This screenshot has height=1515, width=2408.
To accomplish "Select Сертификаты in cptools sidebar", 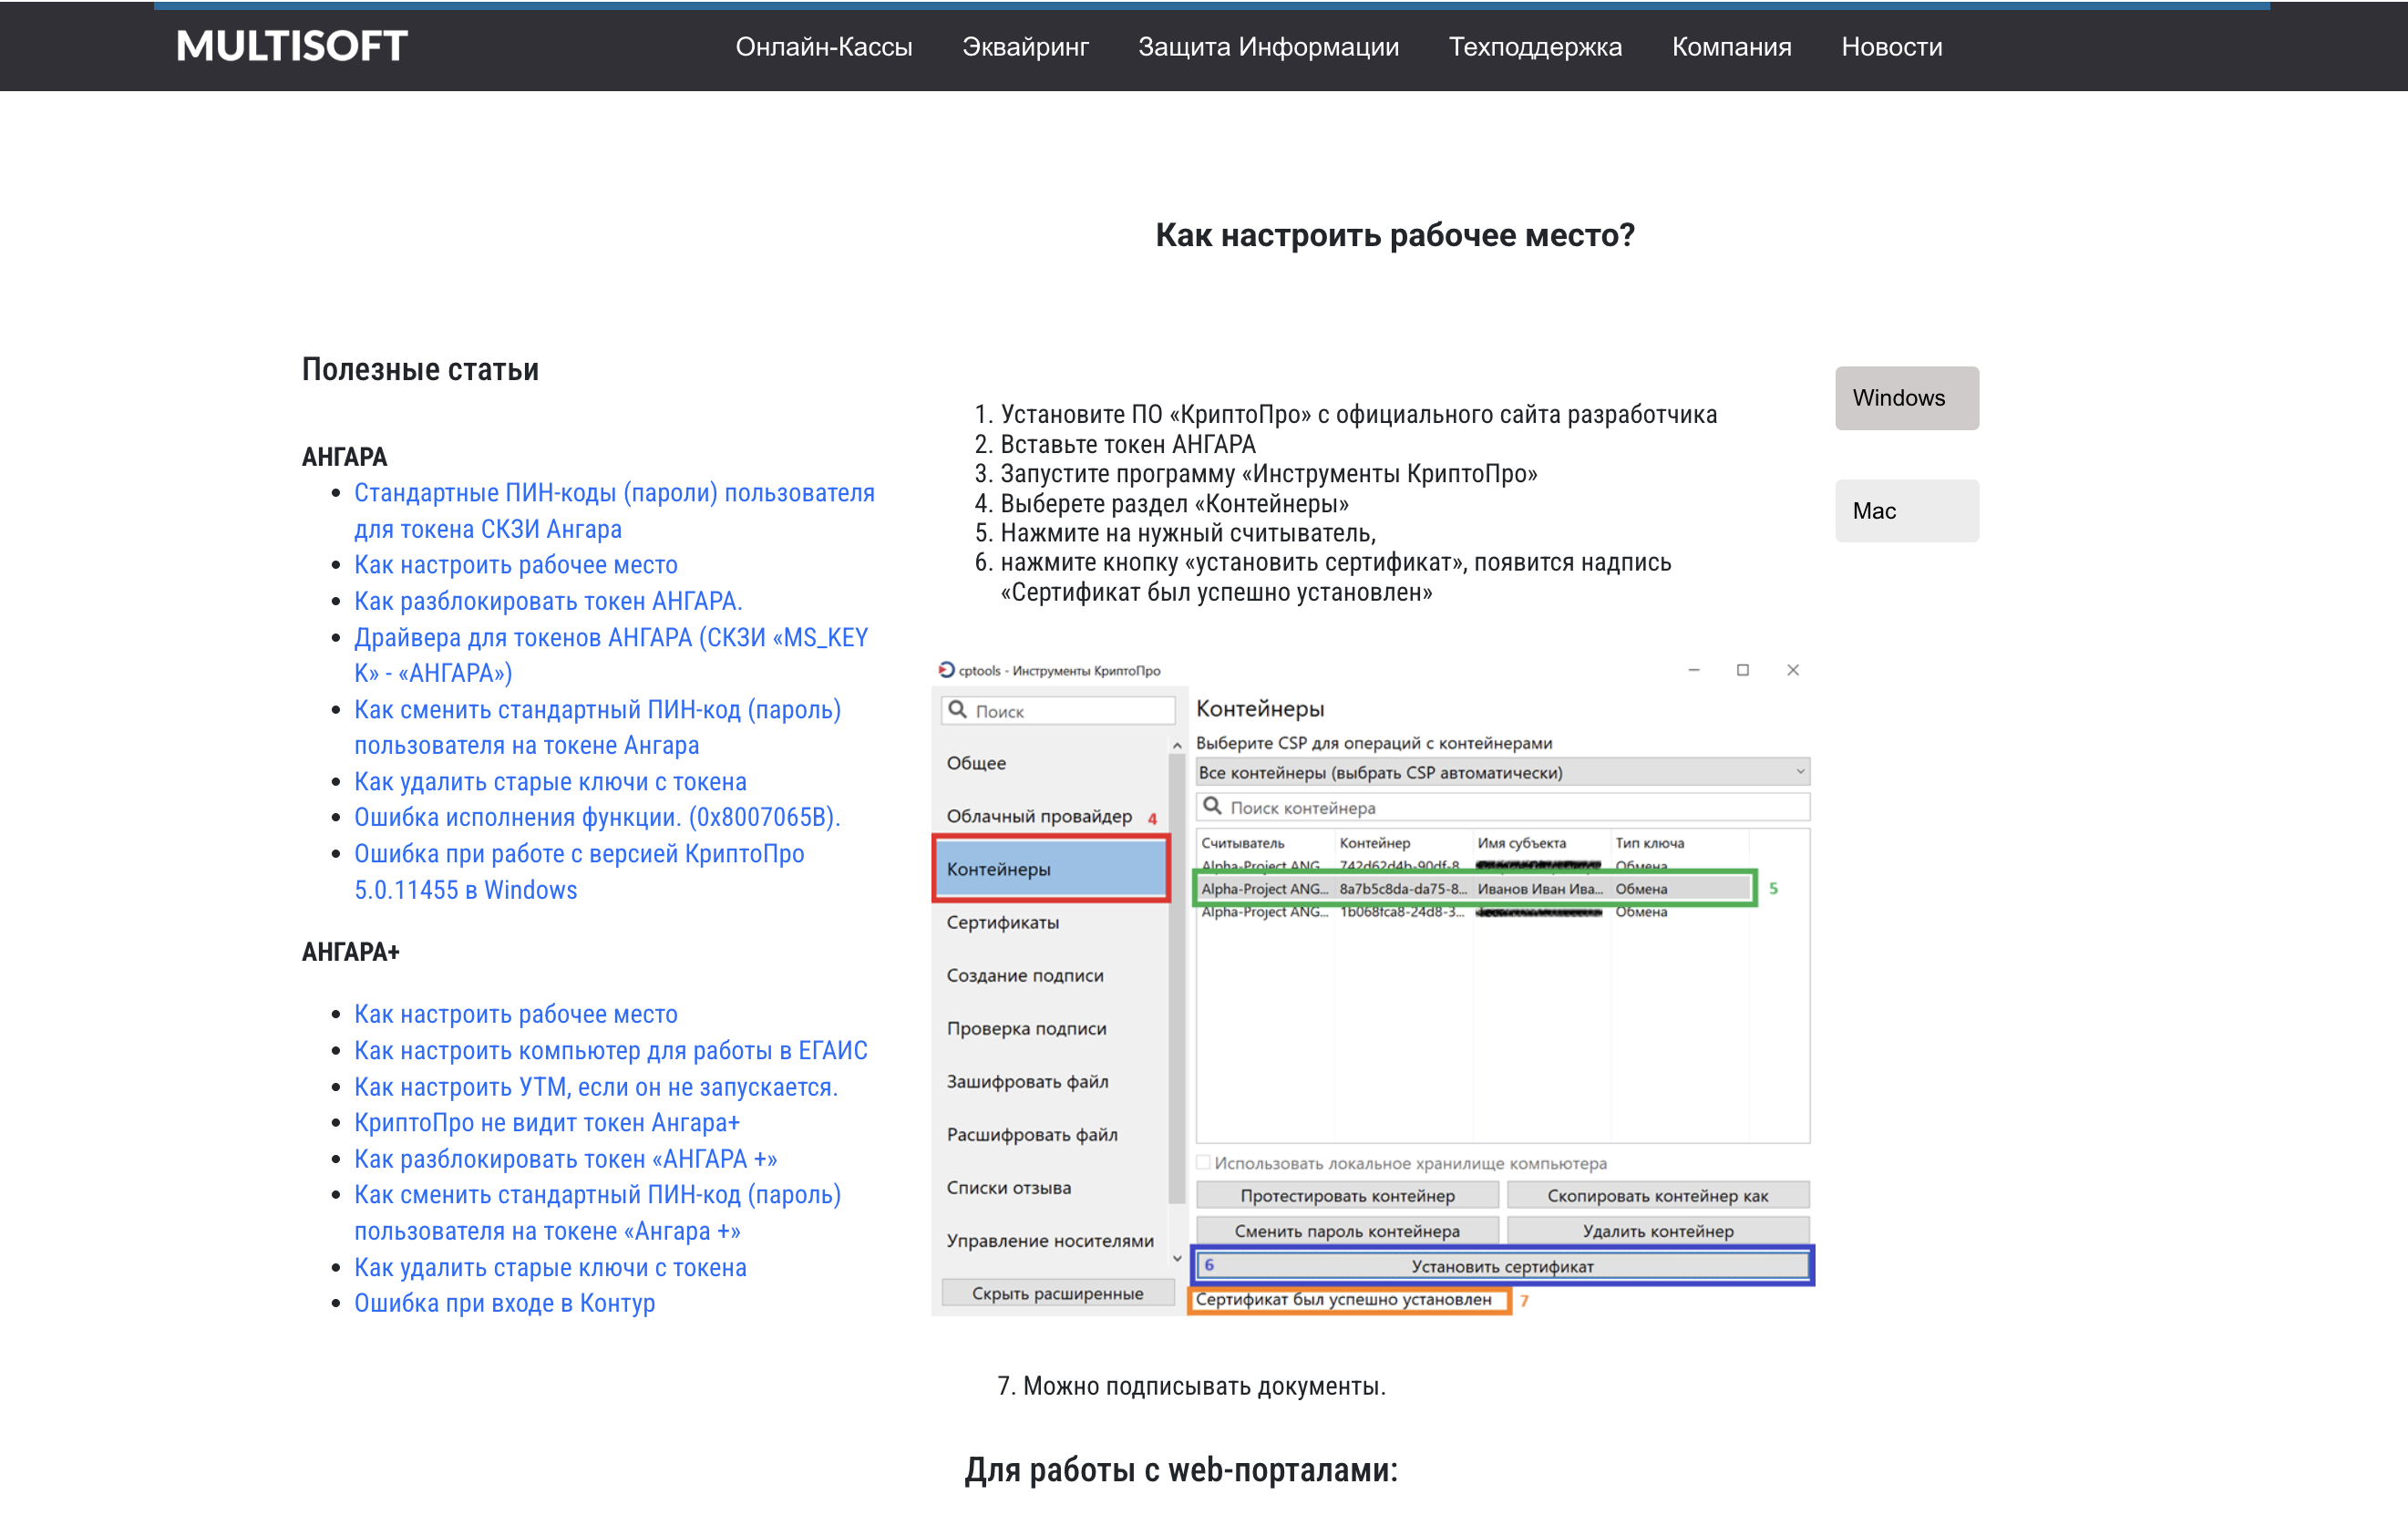I will coord(1002,922).
